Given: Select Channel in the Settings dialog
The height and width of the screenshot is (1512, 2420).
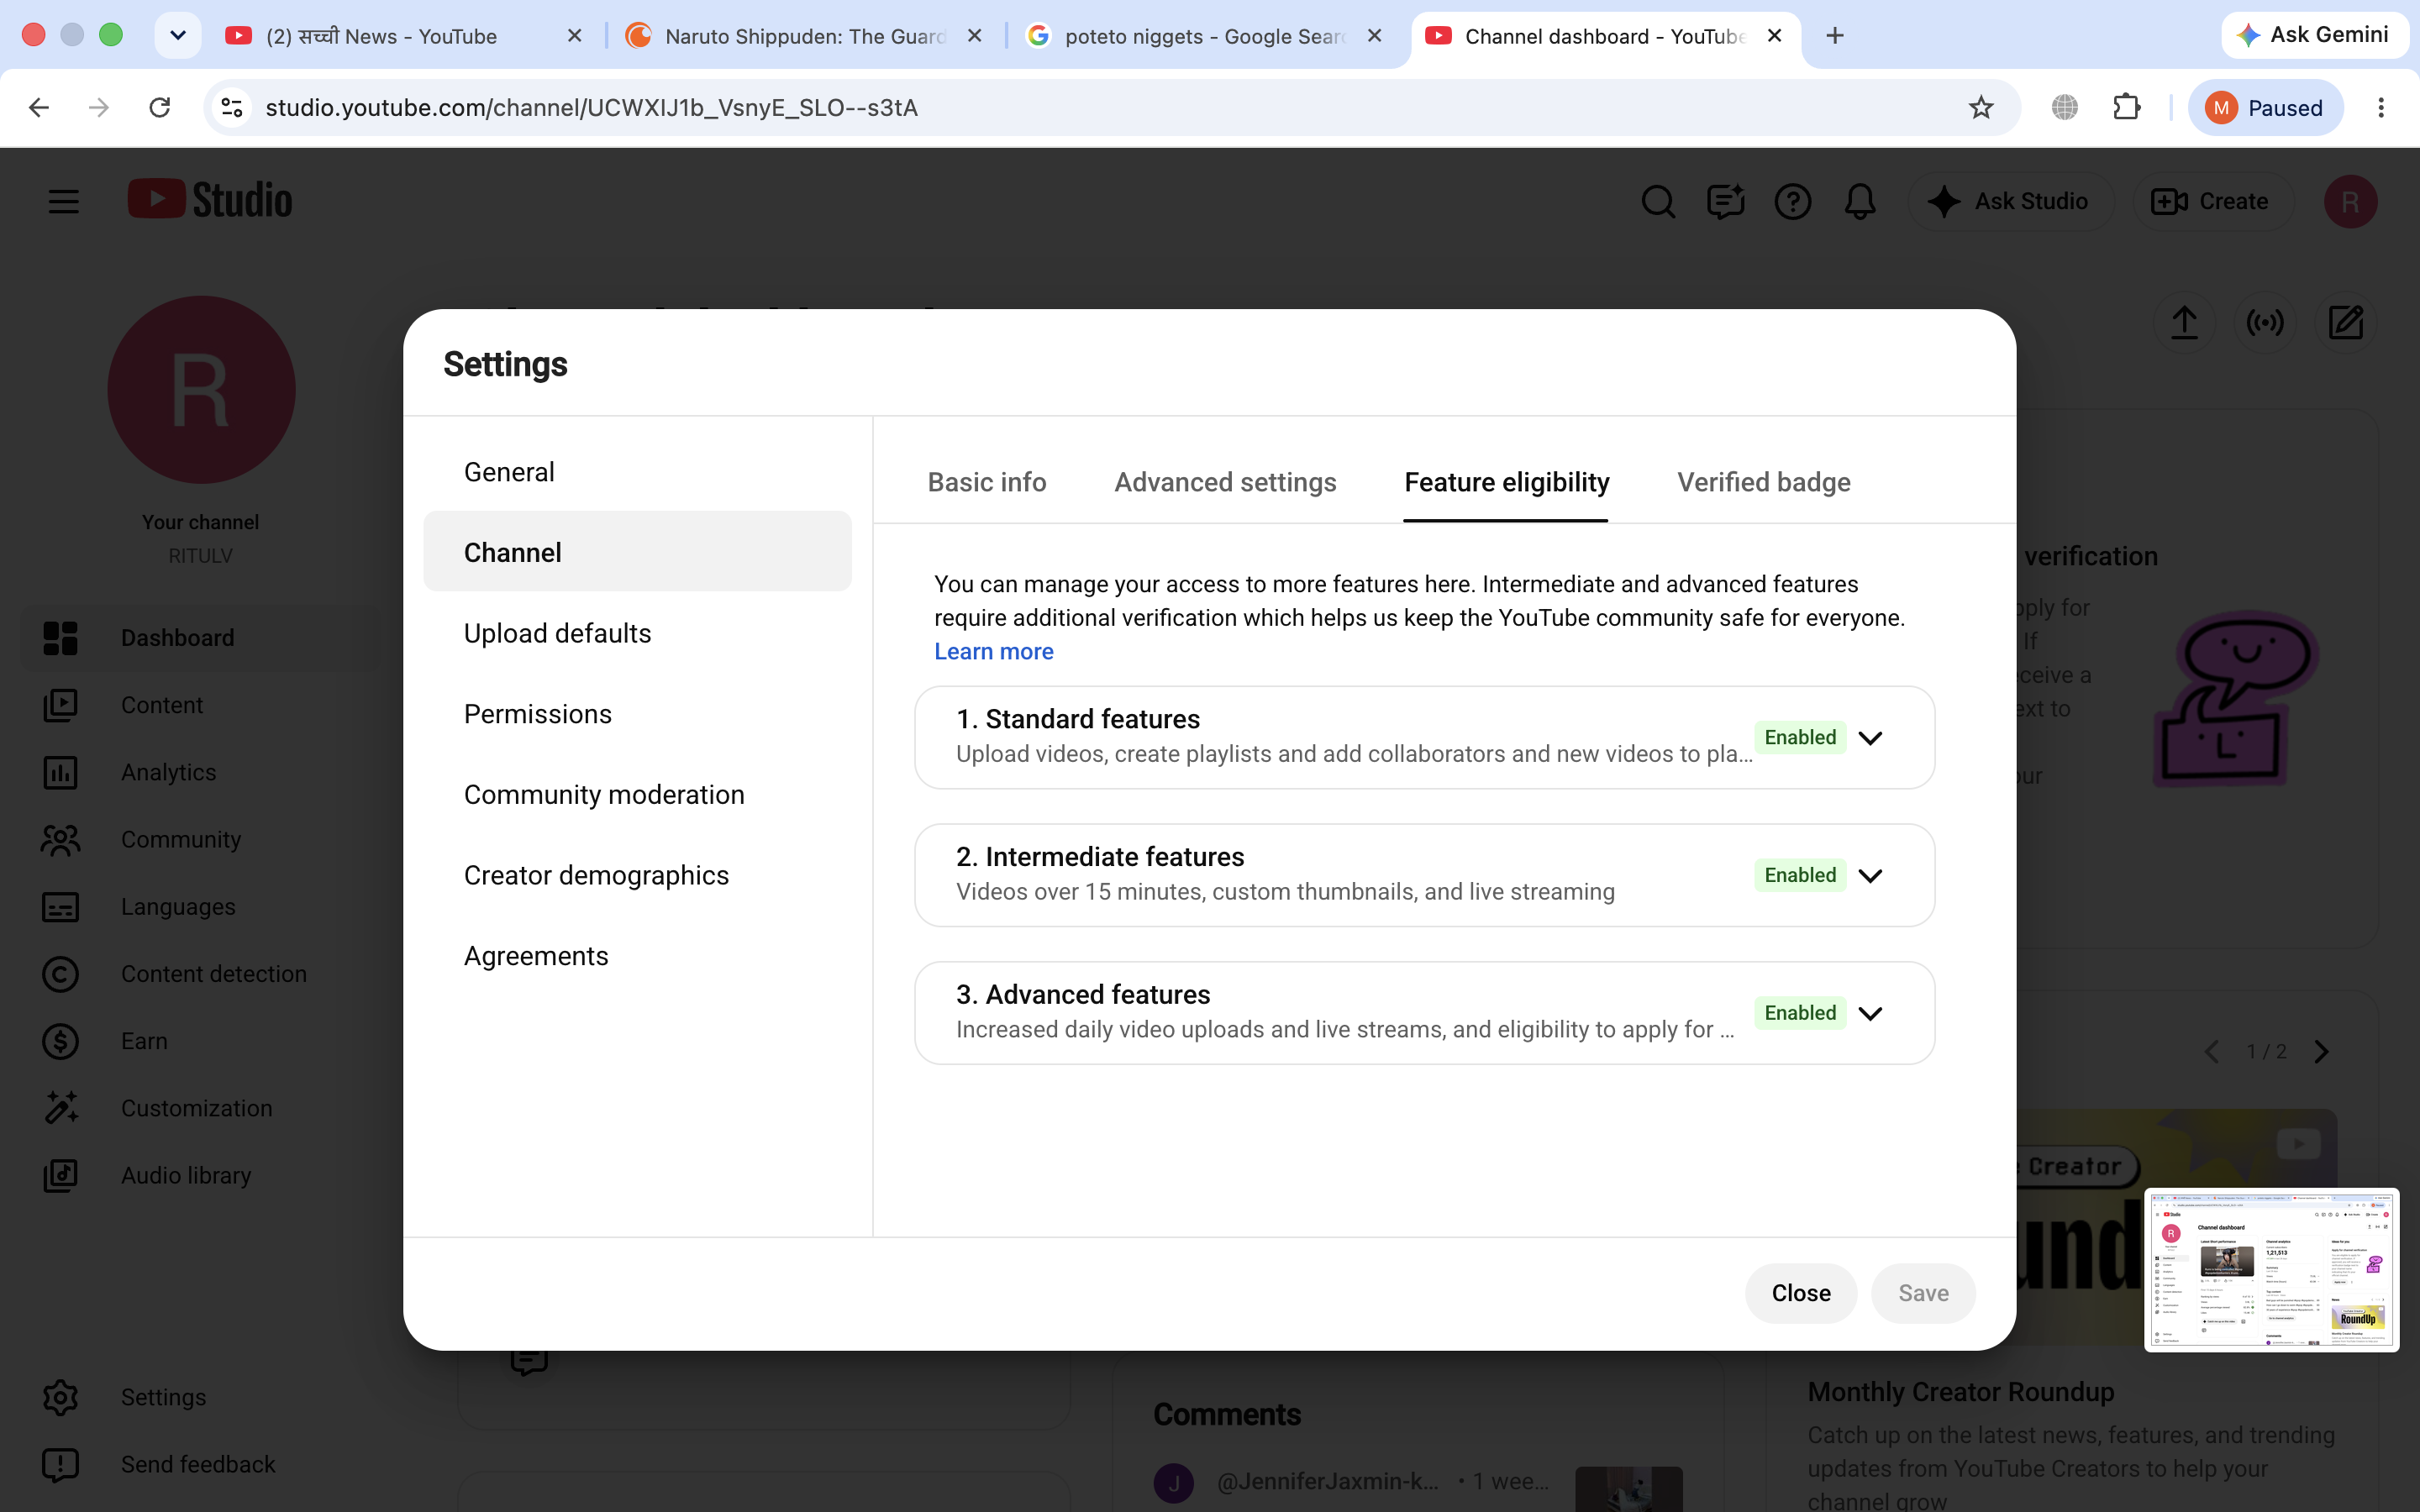Looking at the screenshot, I should [637, 552].
